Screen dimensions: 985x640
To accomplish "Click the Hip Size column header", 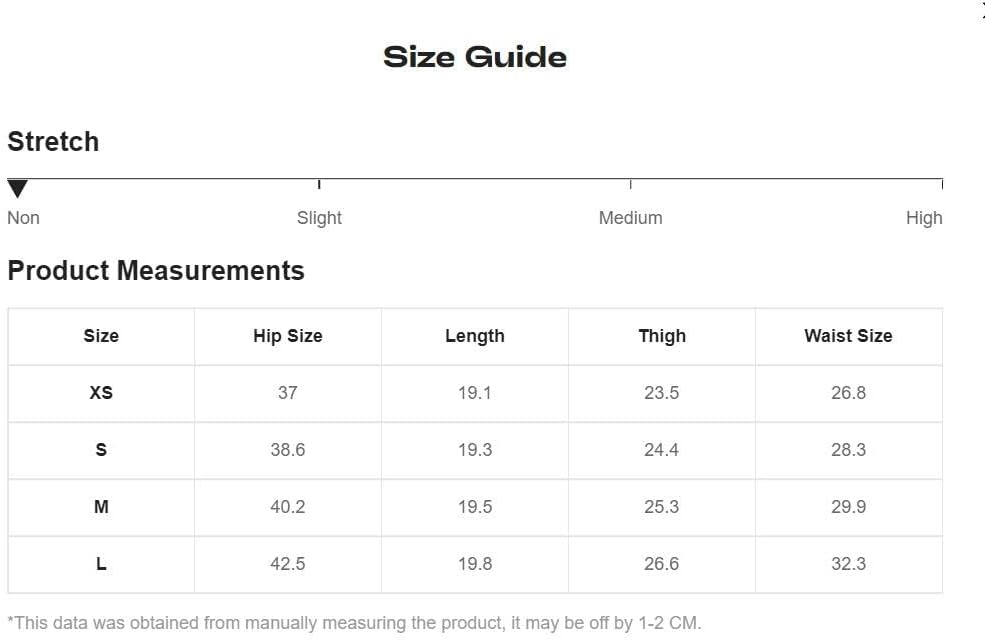I will click(288, 336).
